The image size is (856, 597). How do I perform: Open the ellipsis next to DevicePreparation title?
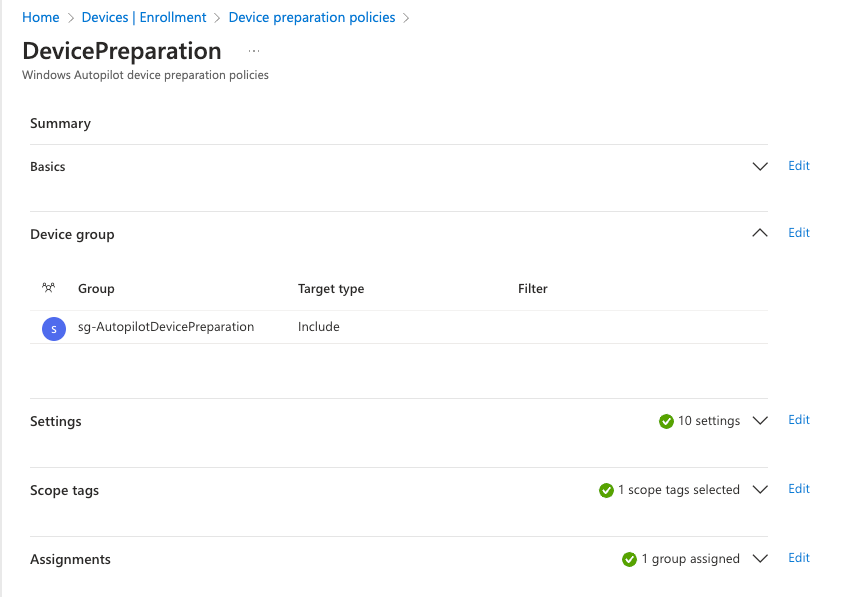pos(253,51)
